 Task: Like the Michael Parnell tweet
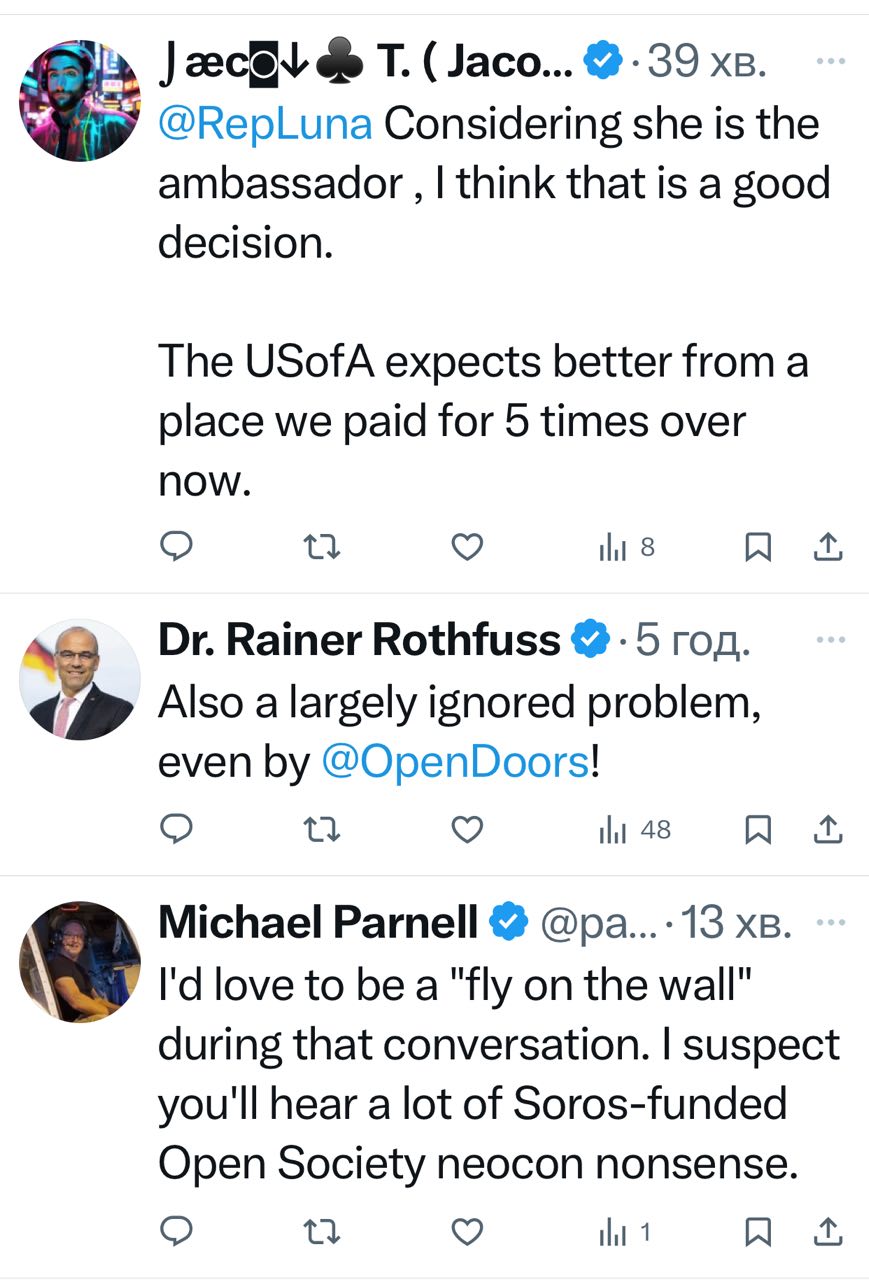(x=468, y=1233)
